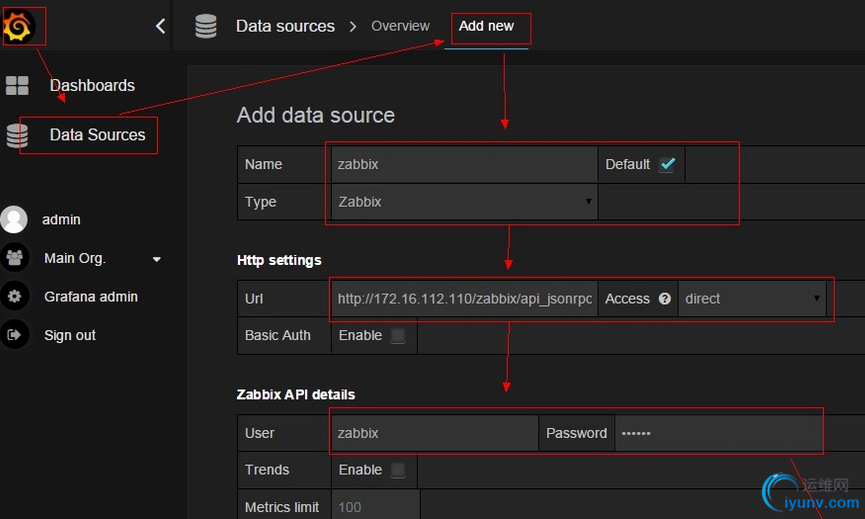Click the Data sources breadcrumb title
Viewport: 865px width, 519px height.
coord(285,26)
